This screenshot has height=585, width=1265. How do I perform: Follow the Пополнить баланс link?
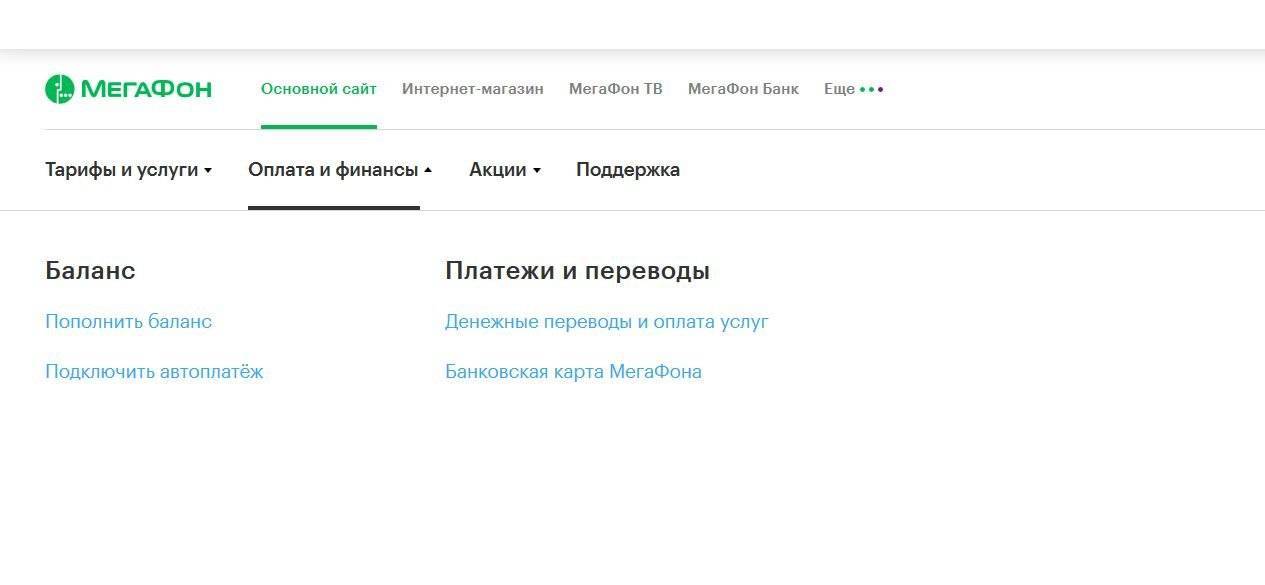tap(129, 322)
